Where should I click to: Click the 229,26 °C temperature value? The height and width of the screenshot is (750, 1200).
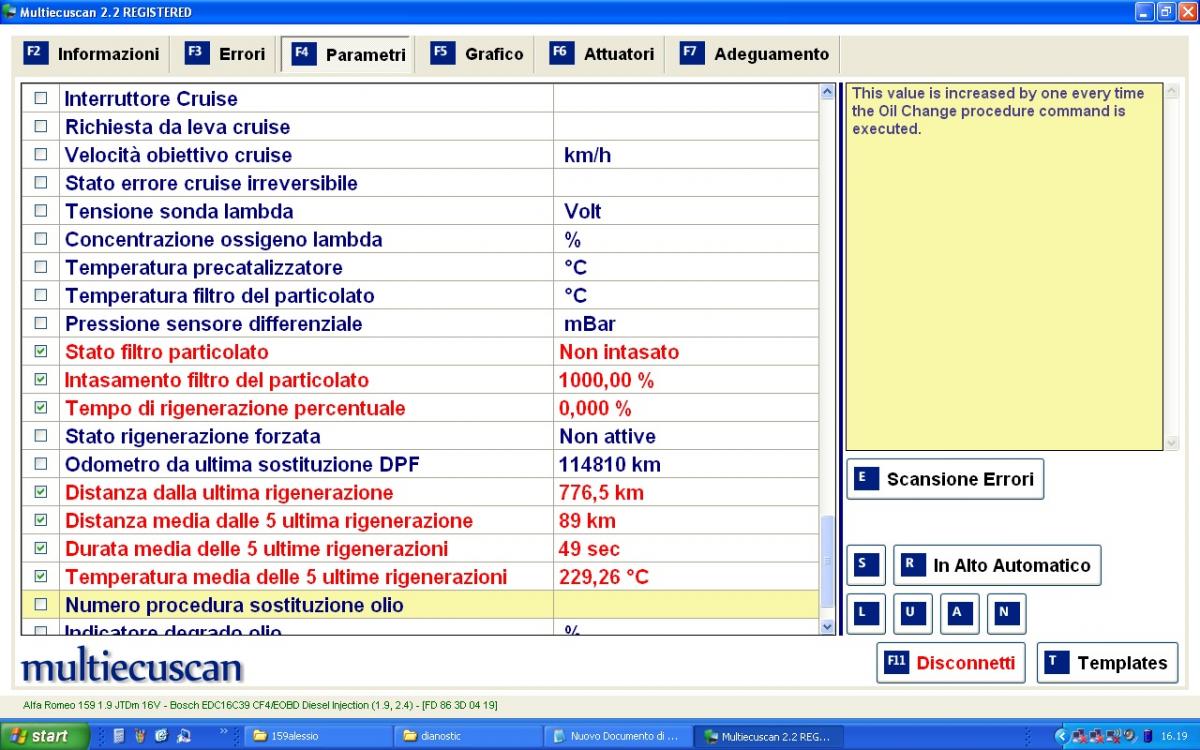(x=603, y=577)
